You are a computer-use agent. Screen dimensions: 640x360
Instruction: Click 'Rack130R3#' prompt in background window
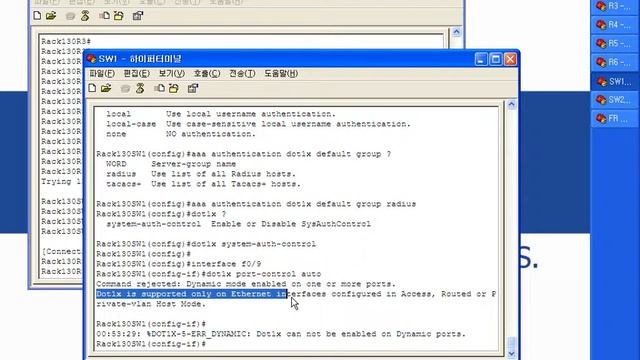(x=66, y=41)
